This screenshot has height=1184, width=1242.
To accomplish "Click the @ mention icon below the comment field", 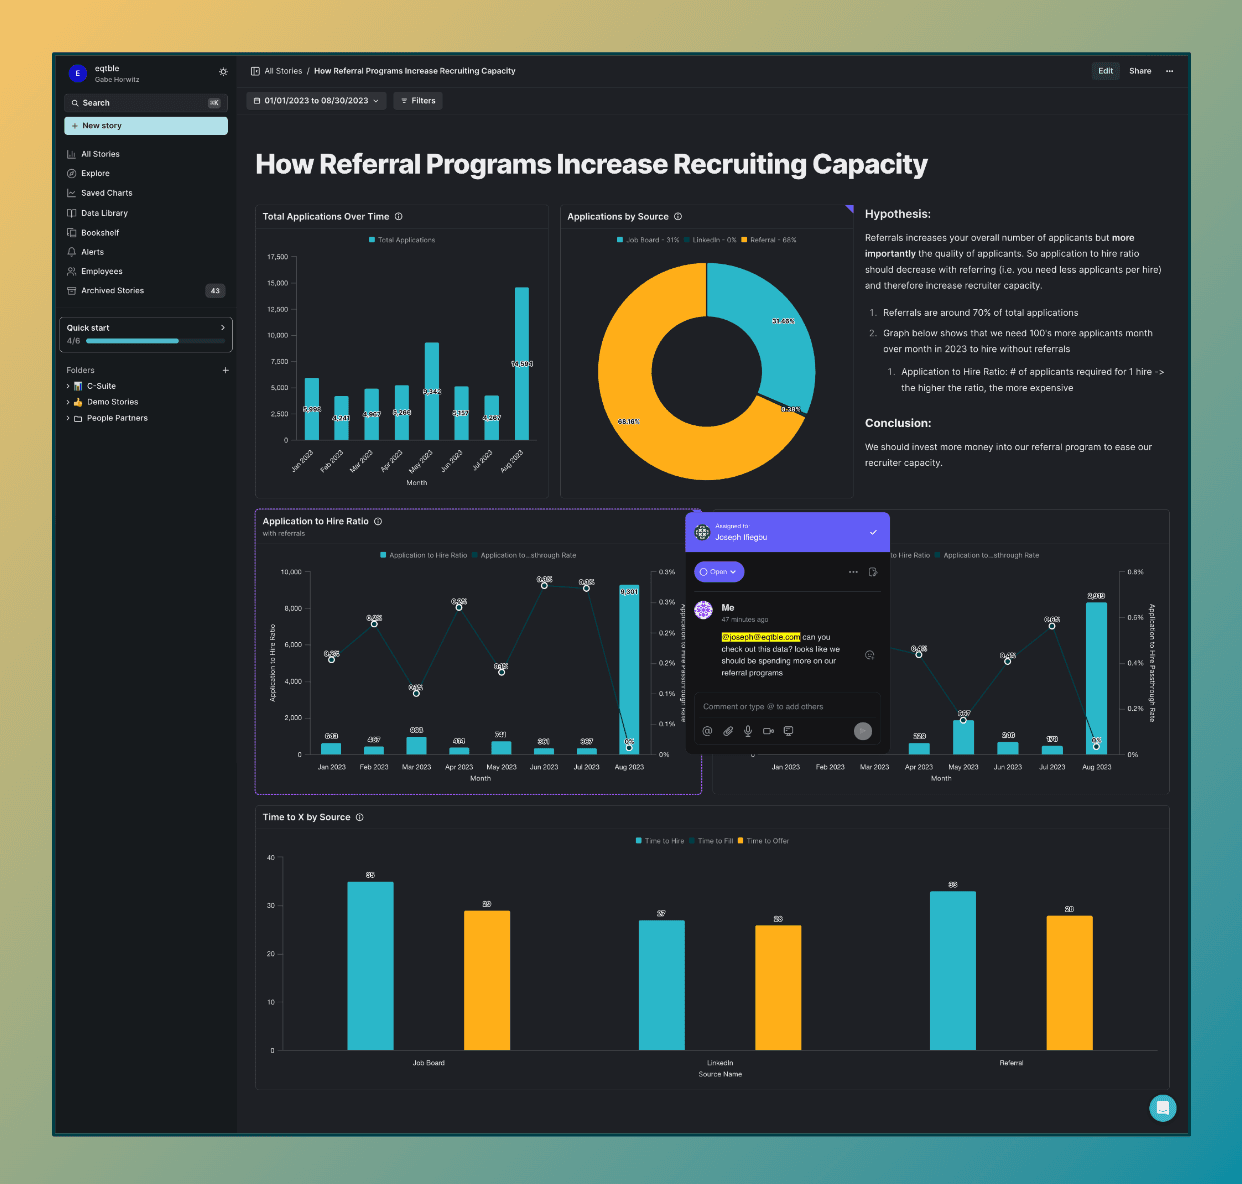I will tap(707, 731).
